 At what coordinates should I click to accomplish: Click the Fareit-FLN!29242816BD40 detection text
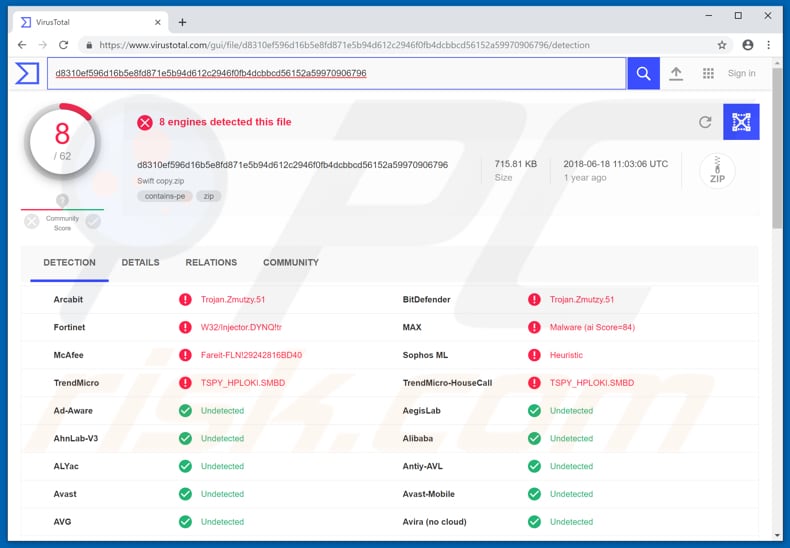pyautogui.click(x=251, y=355)
